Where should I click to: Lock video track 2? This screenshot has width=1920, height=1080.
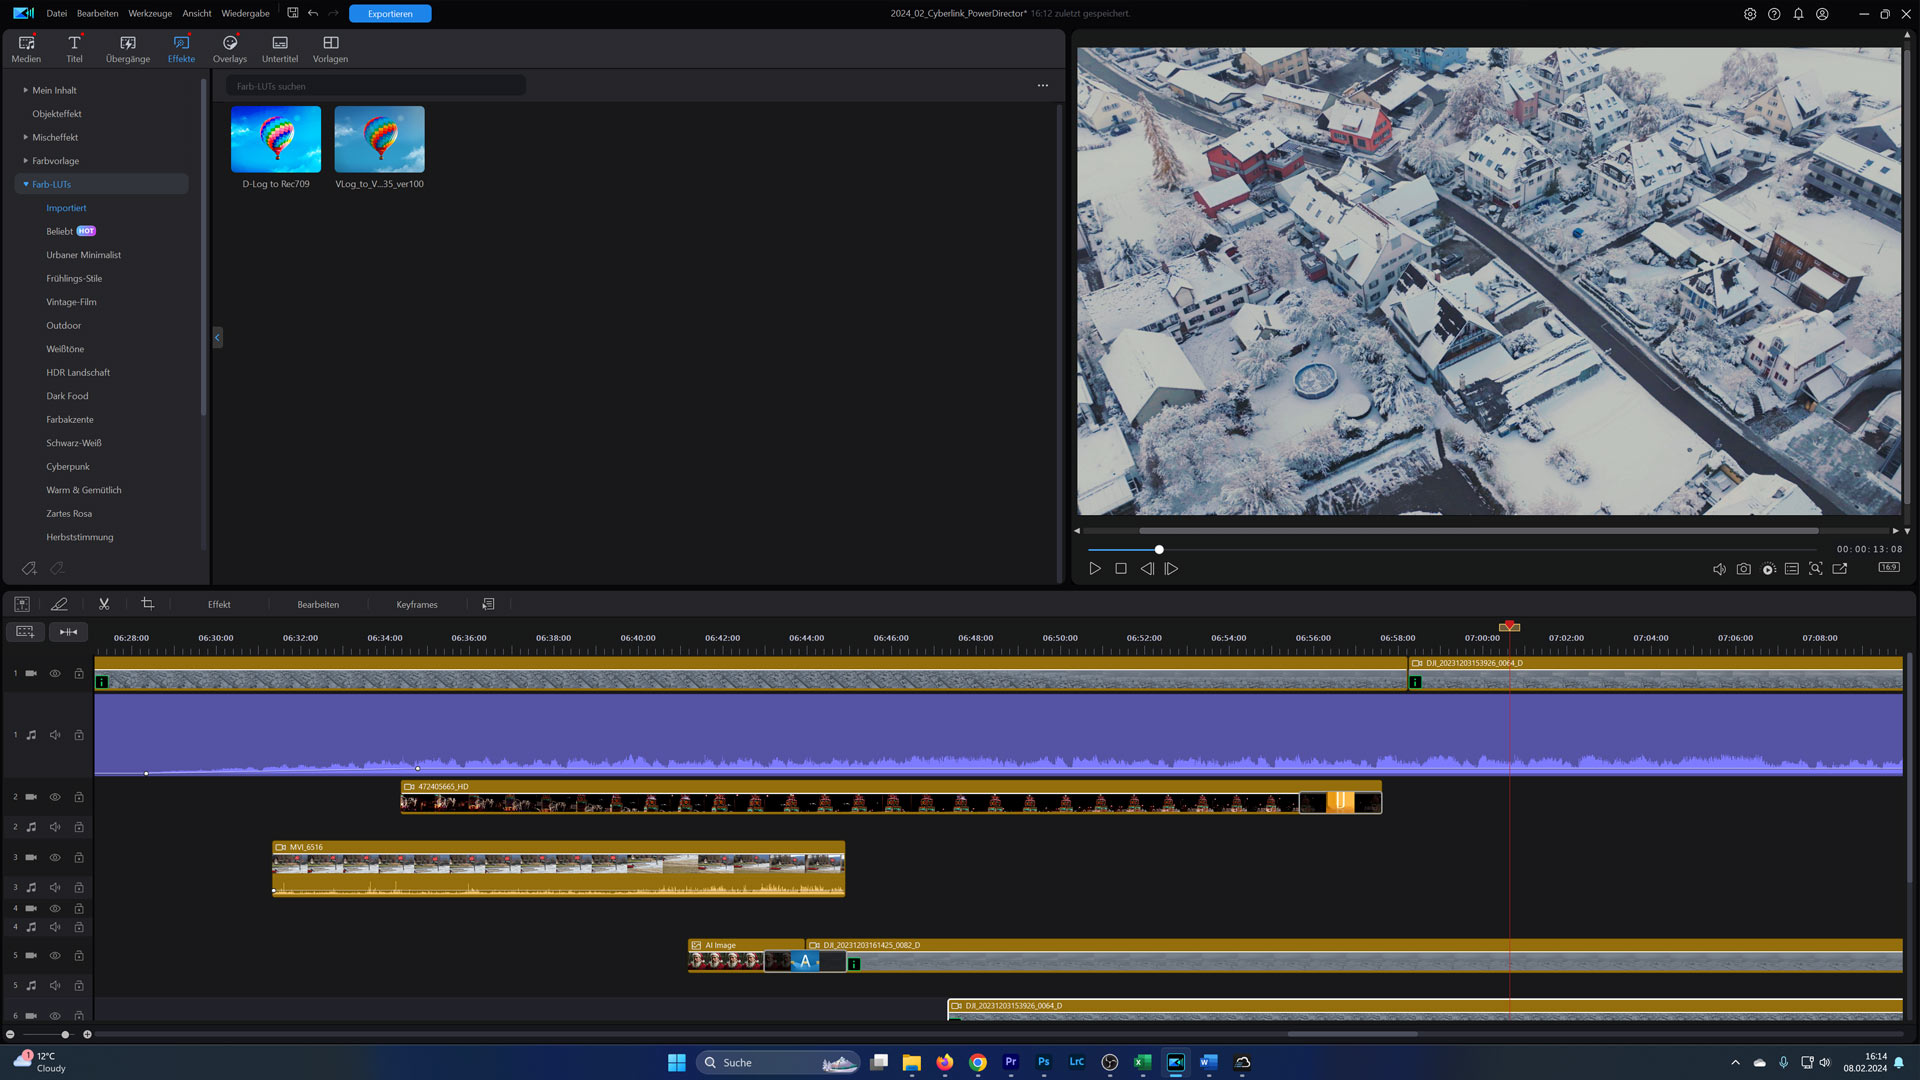point(79,797)
